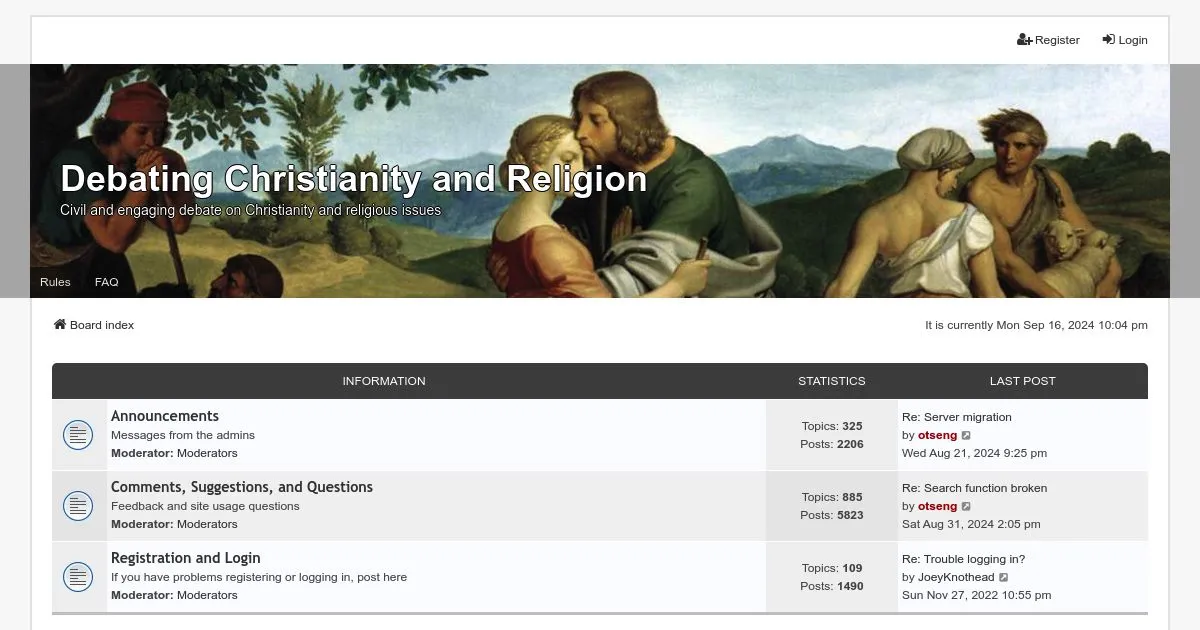Viewport: 1200px width, 630px height.
Task: Open the Login page
Action: tap(1125, 40)
